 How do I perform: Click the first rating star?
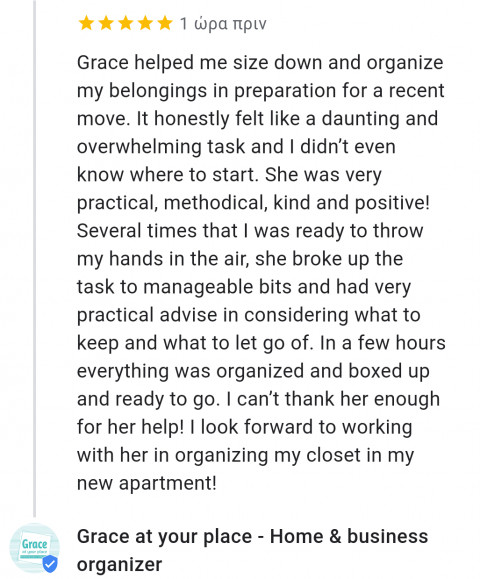86,23
